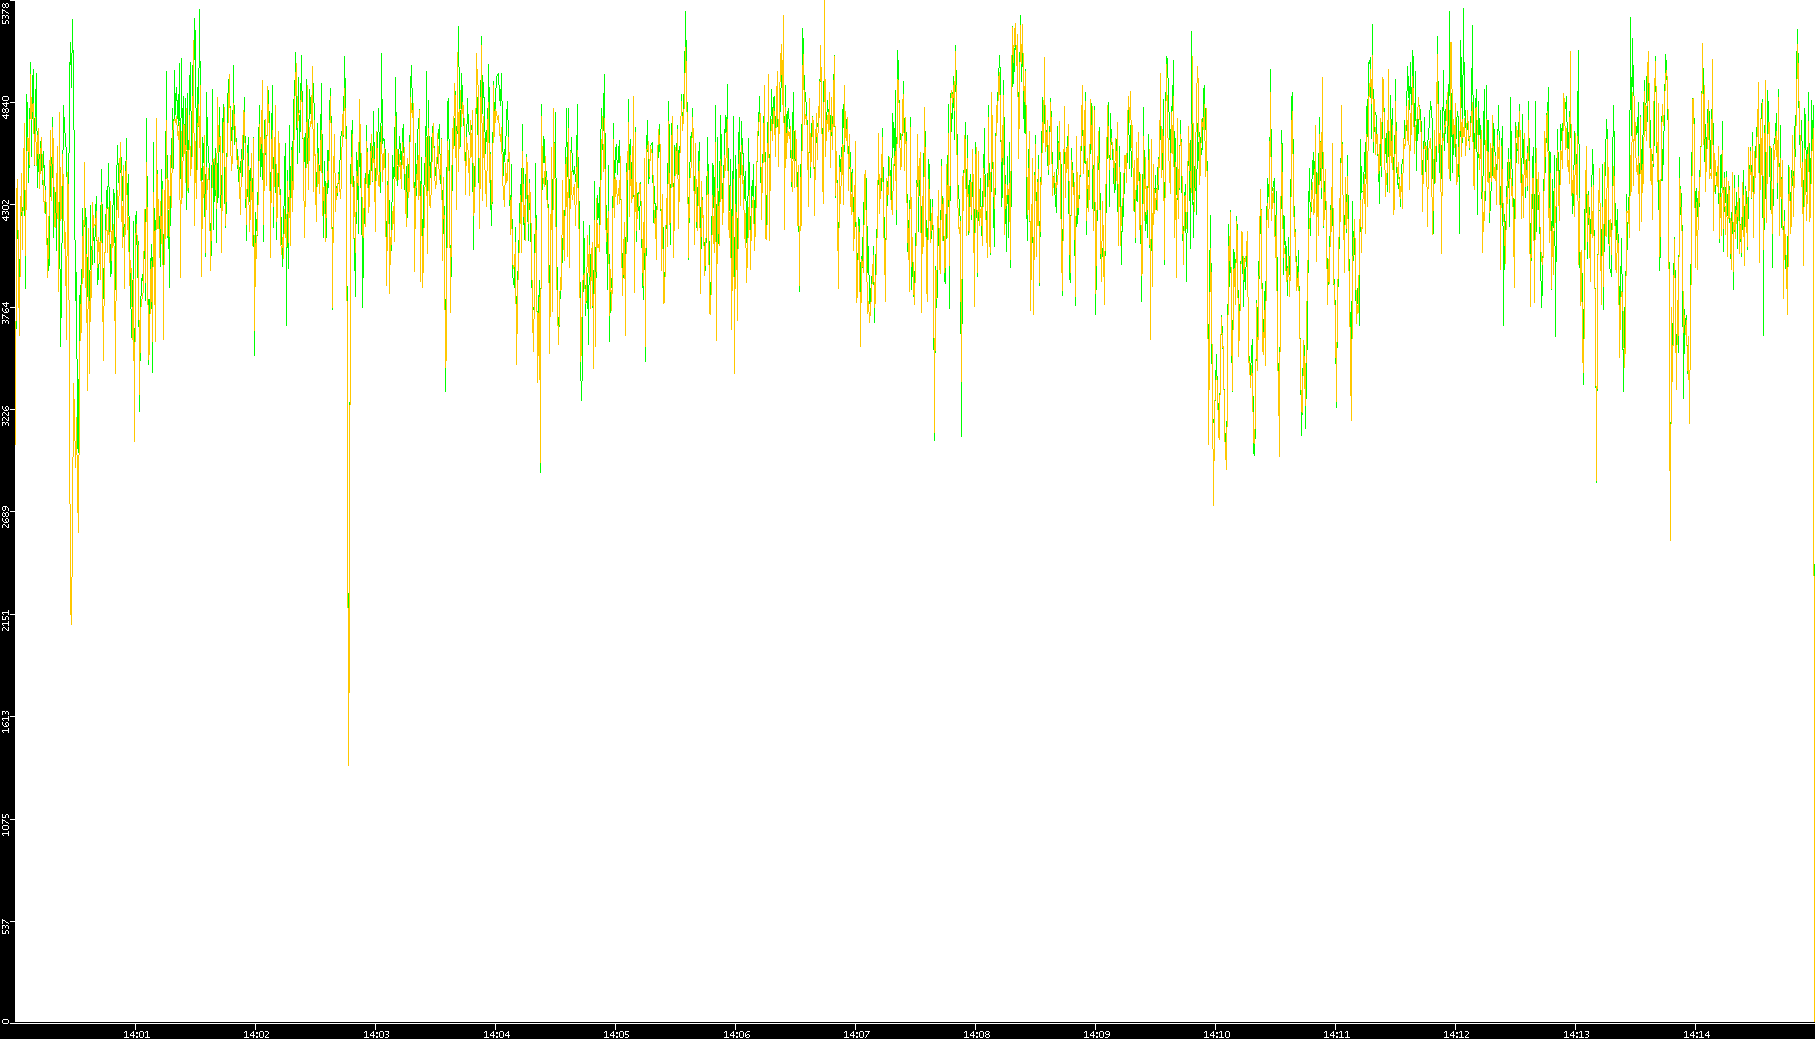Click the 4840 y-axis label
Screen dimensions: 1815x1039
point(6,108)
